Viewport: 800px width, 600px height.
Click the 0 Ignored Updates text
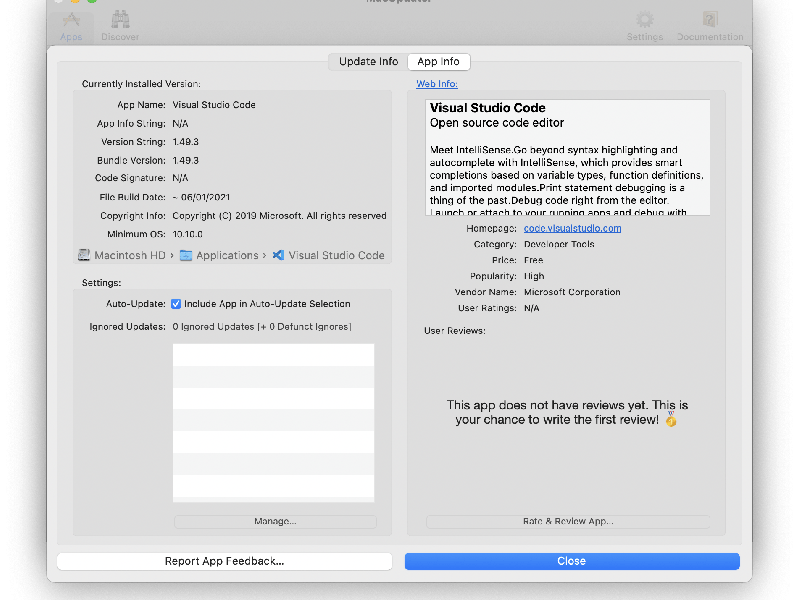[x=262, y=327]
